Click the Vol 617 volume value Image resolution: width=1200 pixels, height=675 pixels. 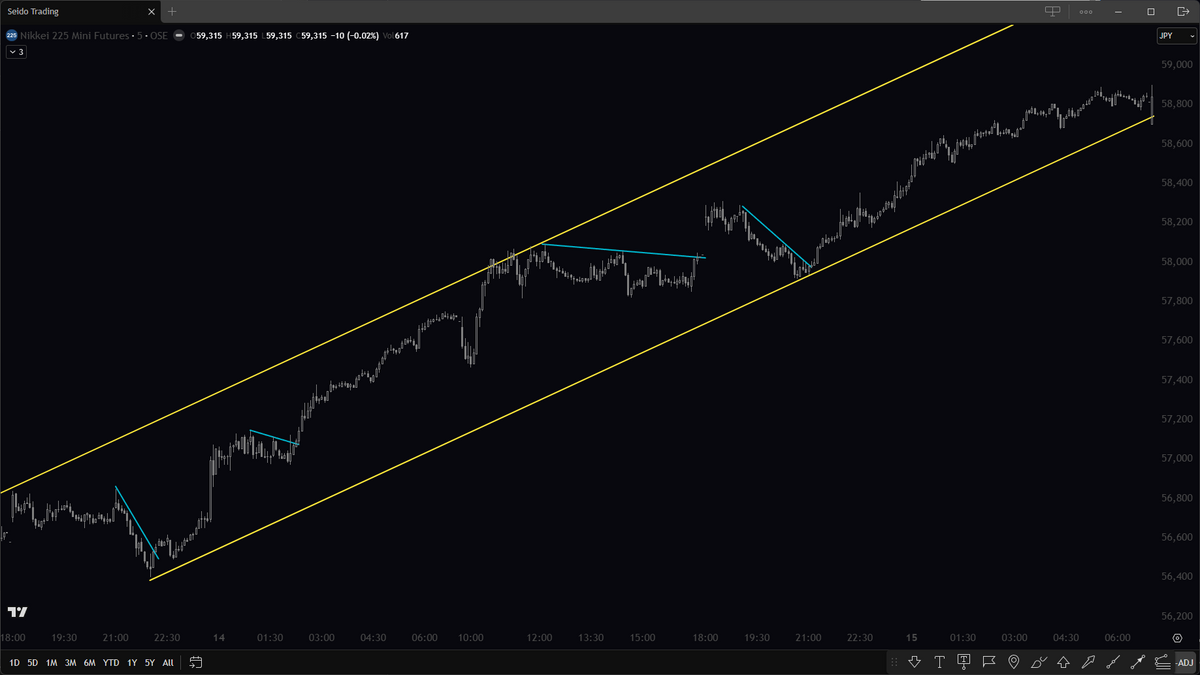pyautogui.click(x=396, y=35)
